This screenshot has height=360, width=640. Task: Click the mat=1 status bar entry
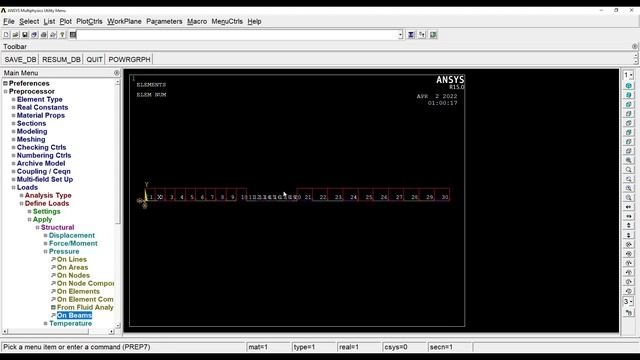pyautogui.click(x=258, y=347)
